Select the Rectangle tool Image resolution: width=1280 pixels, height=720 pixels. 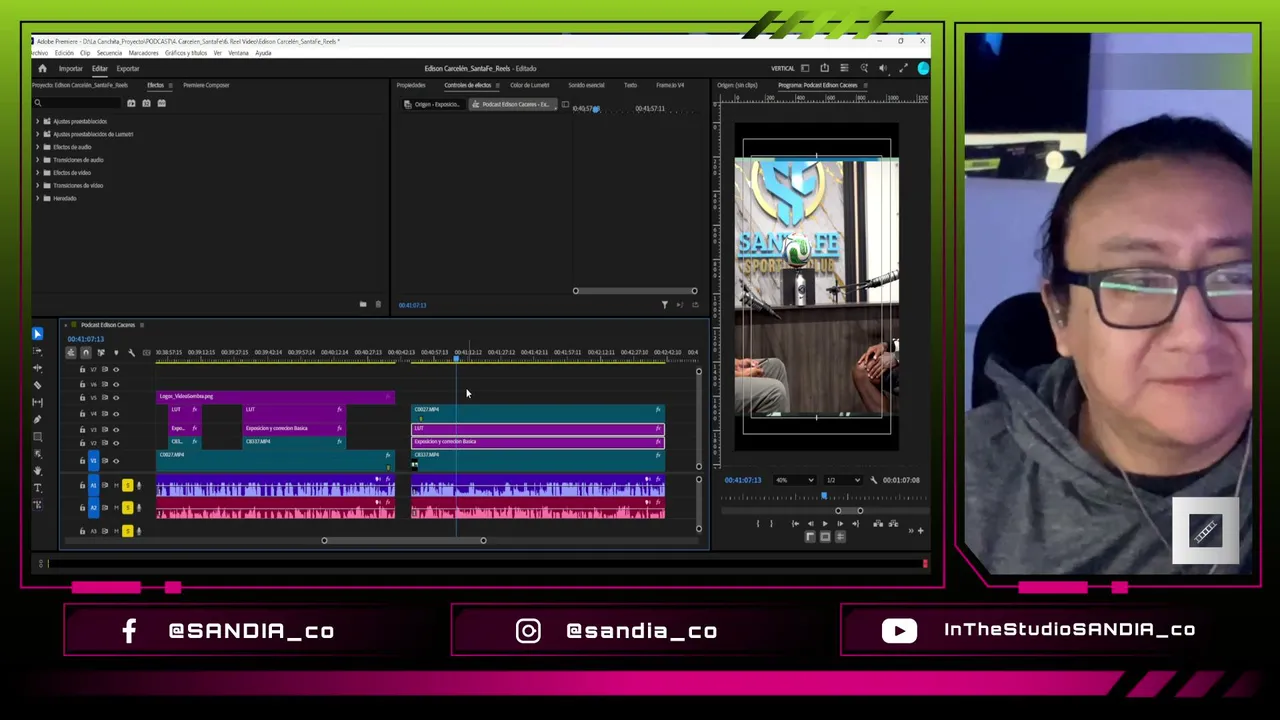[38, 436]
